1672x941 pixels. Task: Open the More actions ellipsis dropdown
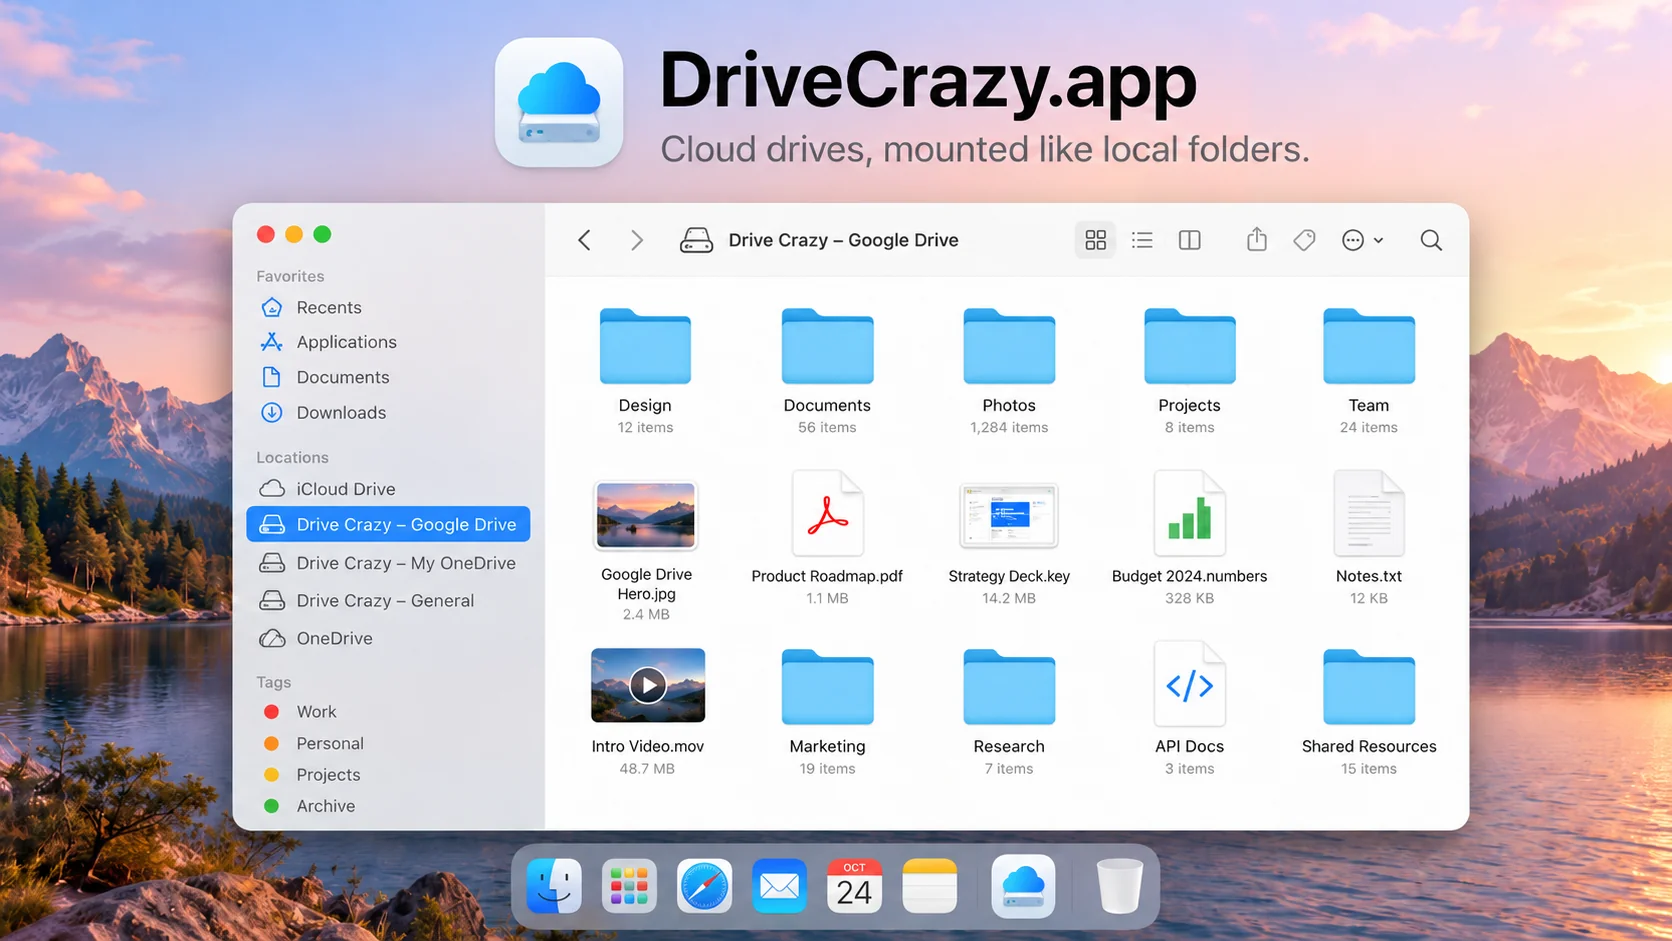tap(1362, 240)
